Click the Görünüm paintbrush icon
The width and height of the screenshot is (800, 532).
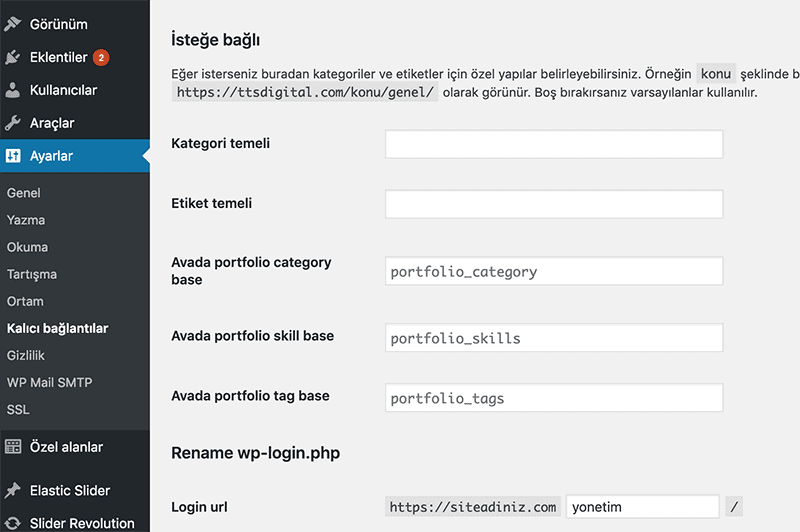12,24
